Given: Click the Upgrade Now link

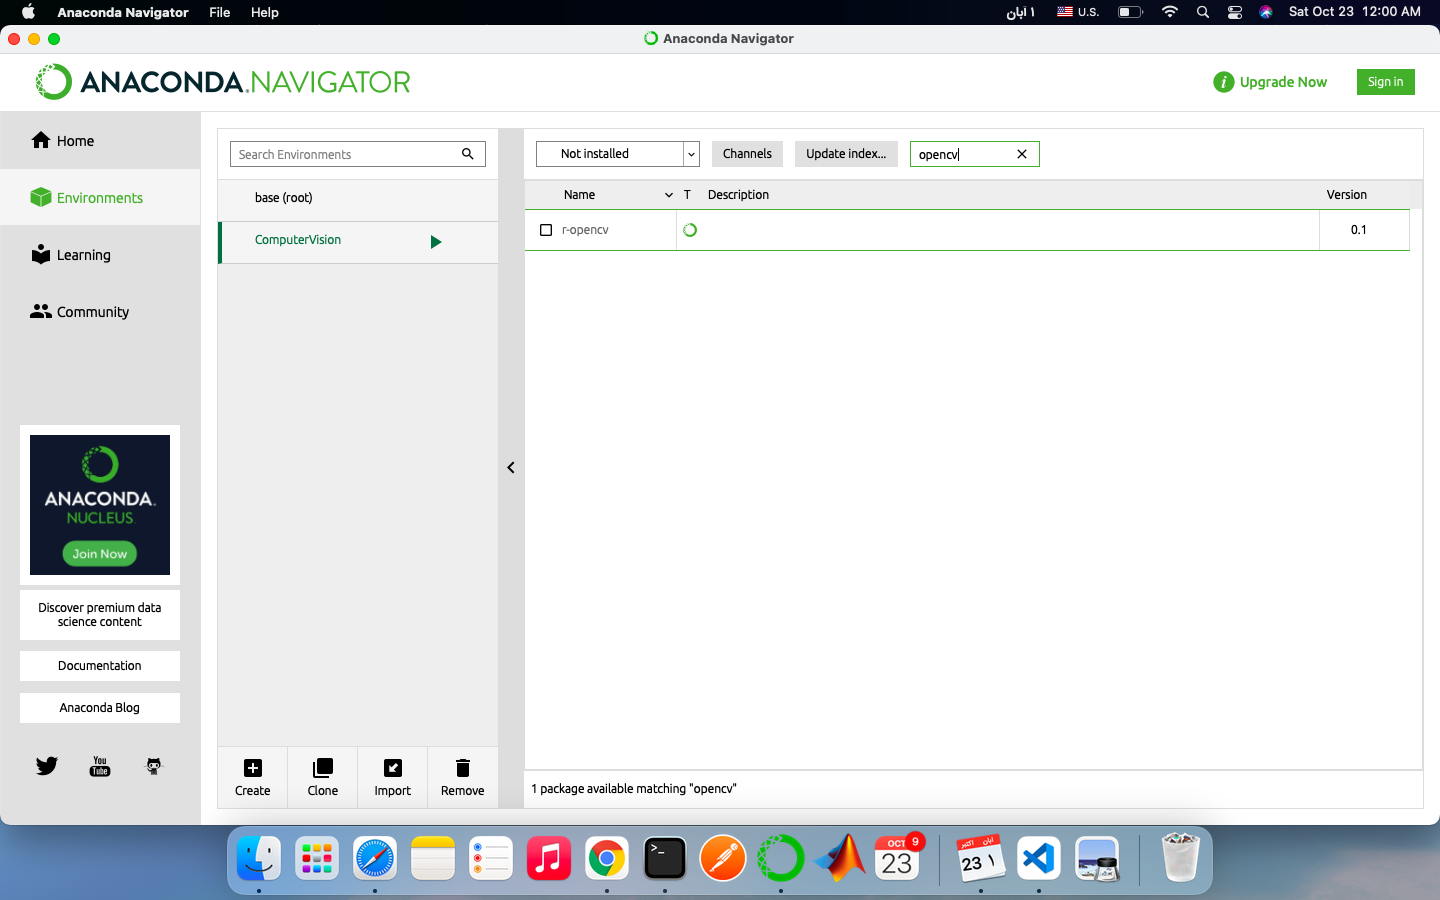Looking at the screenshot, I should pyautogui.click(x=1283, y=82).
